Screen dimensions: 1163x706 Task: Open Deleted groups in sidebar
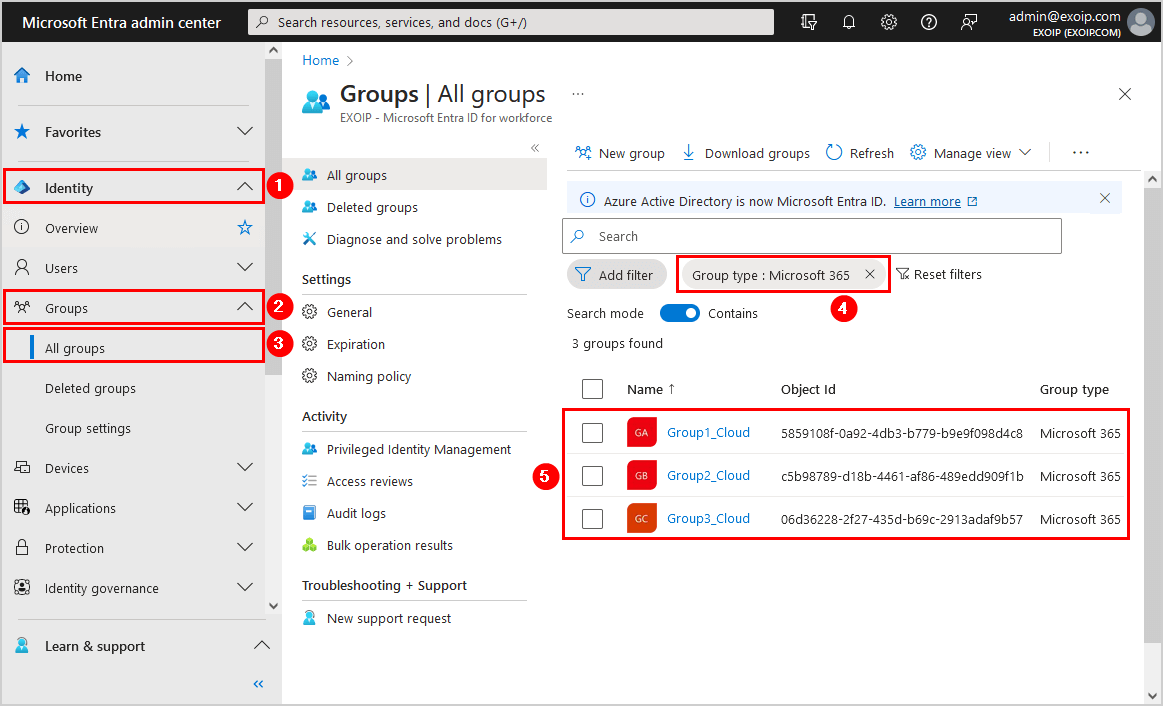pyautogui.click(x=90, y=388)
